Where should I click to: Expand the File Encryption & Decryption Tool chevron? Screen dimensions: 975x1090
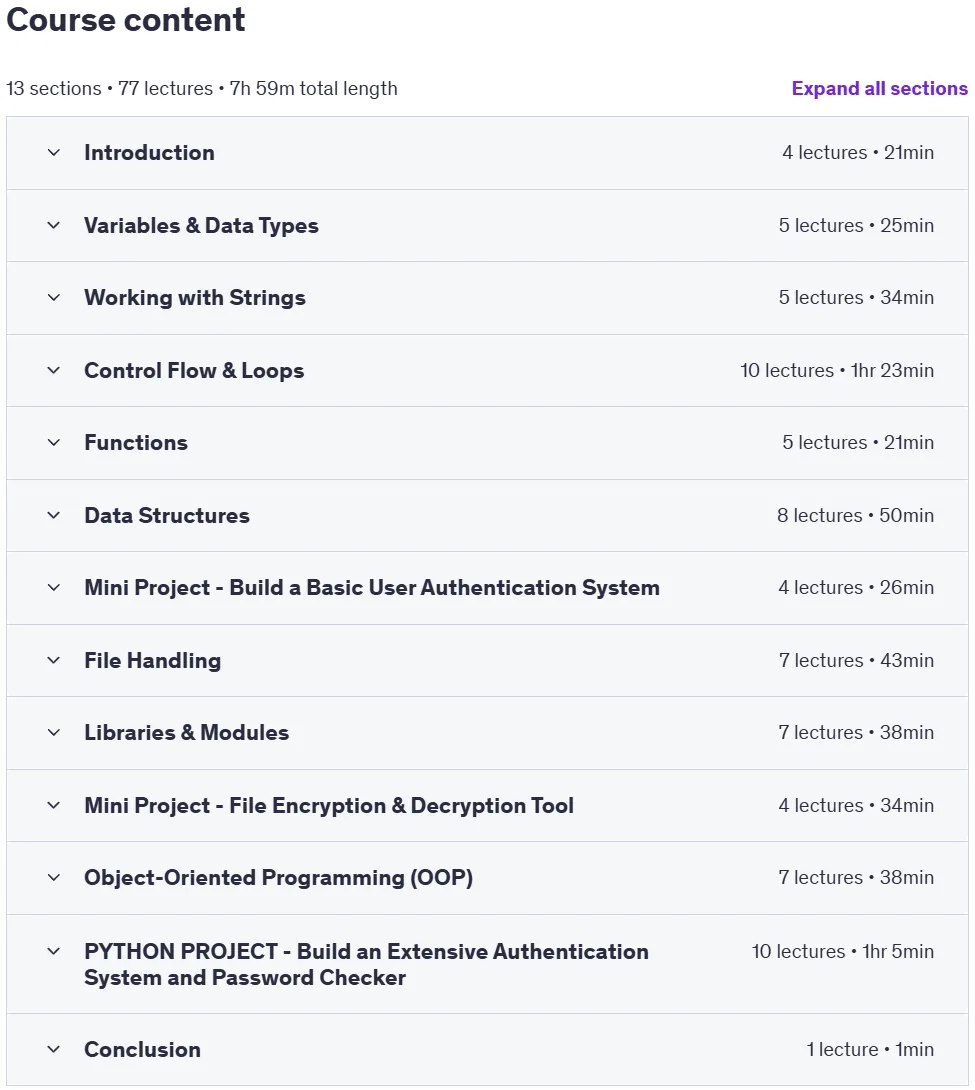[x=54, y=806]
